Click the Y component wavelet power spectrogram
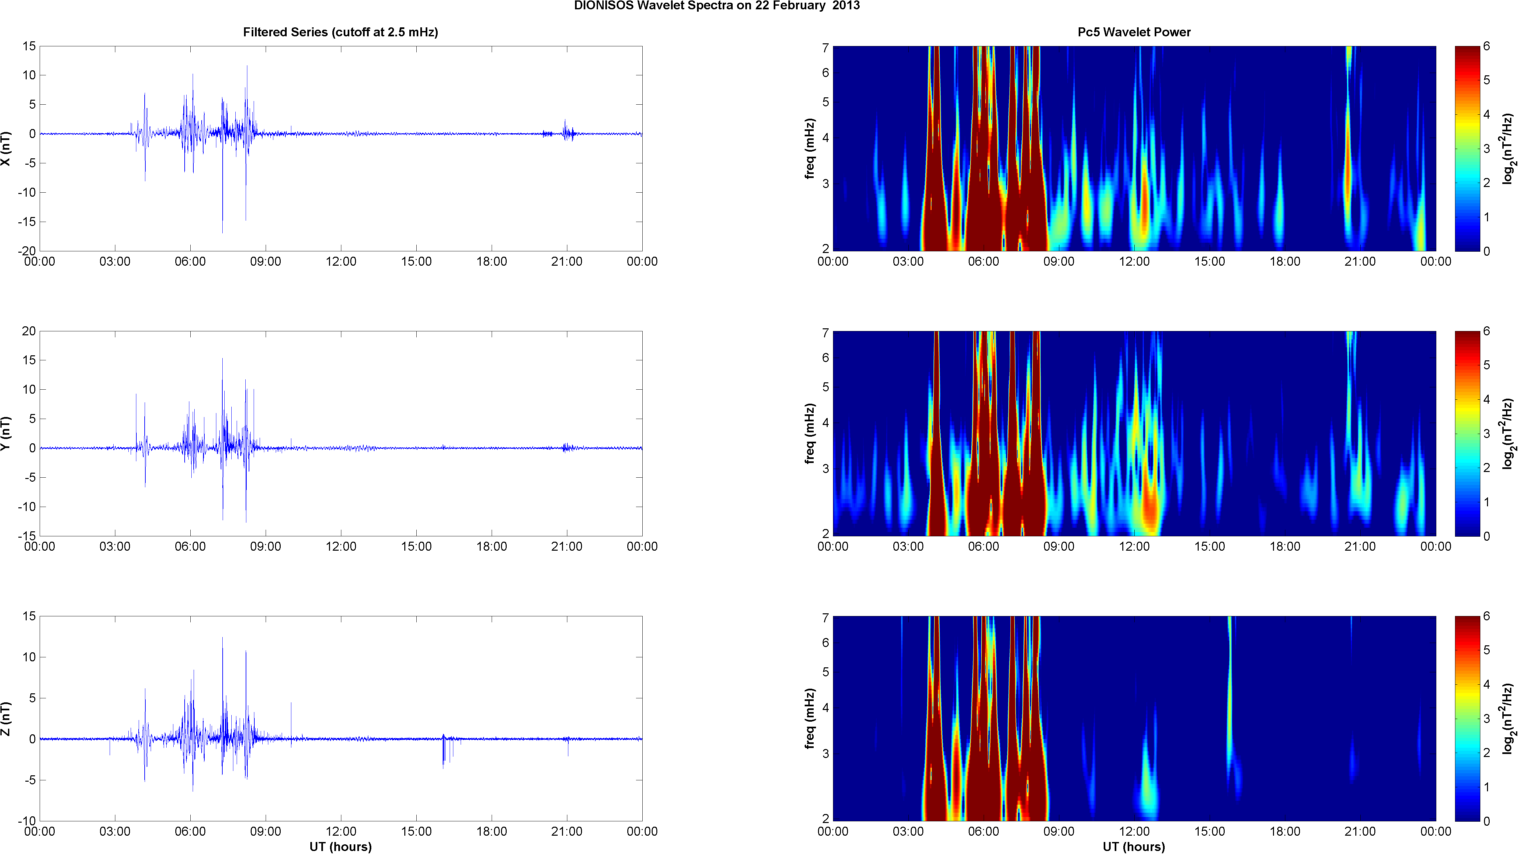 (1134, 433)
